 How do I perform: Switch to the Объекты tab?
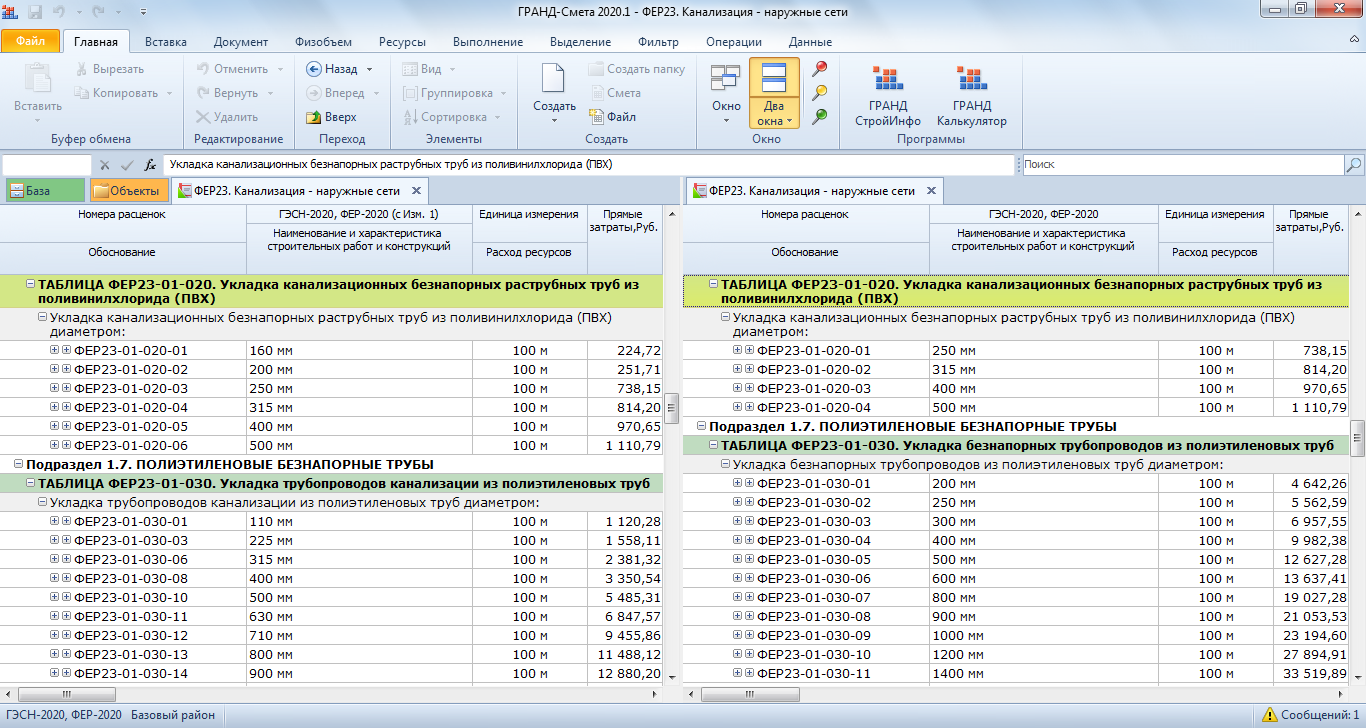[x=126, y=191]
